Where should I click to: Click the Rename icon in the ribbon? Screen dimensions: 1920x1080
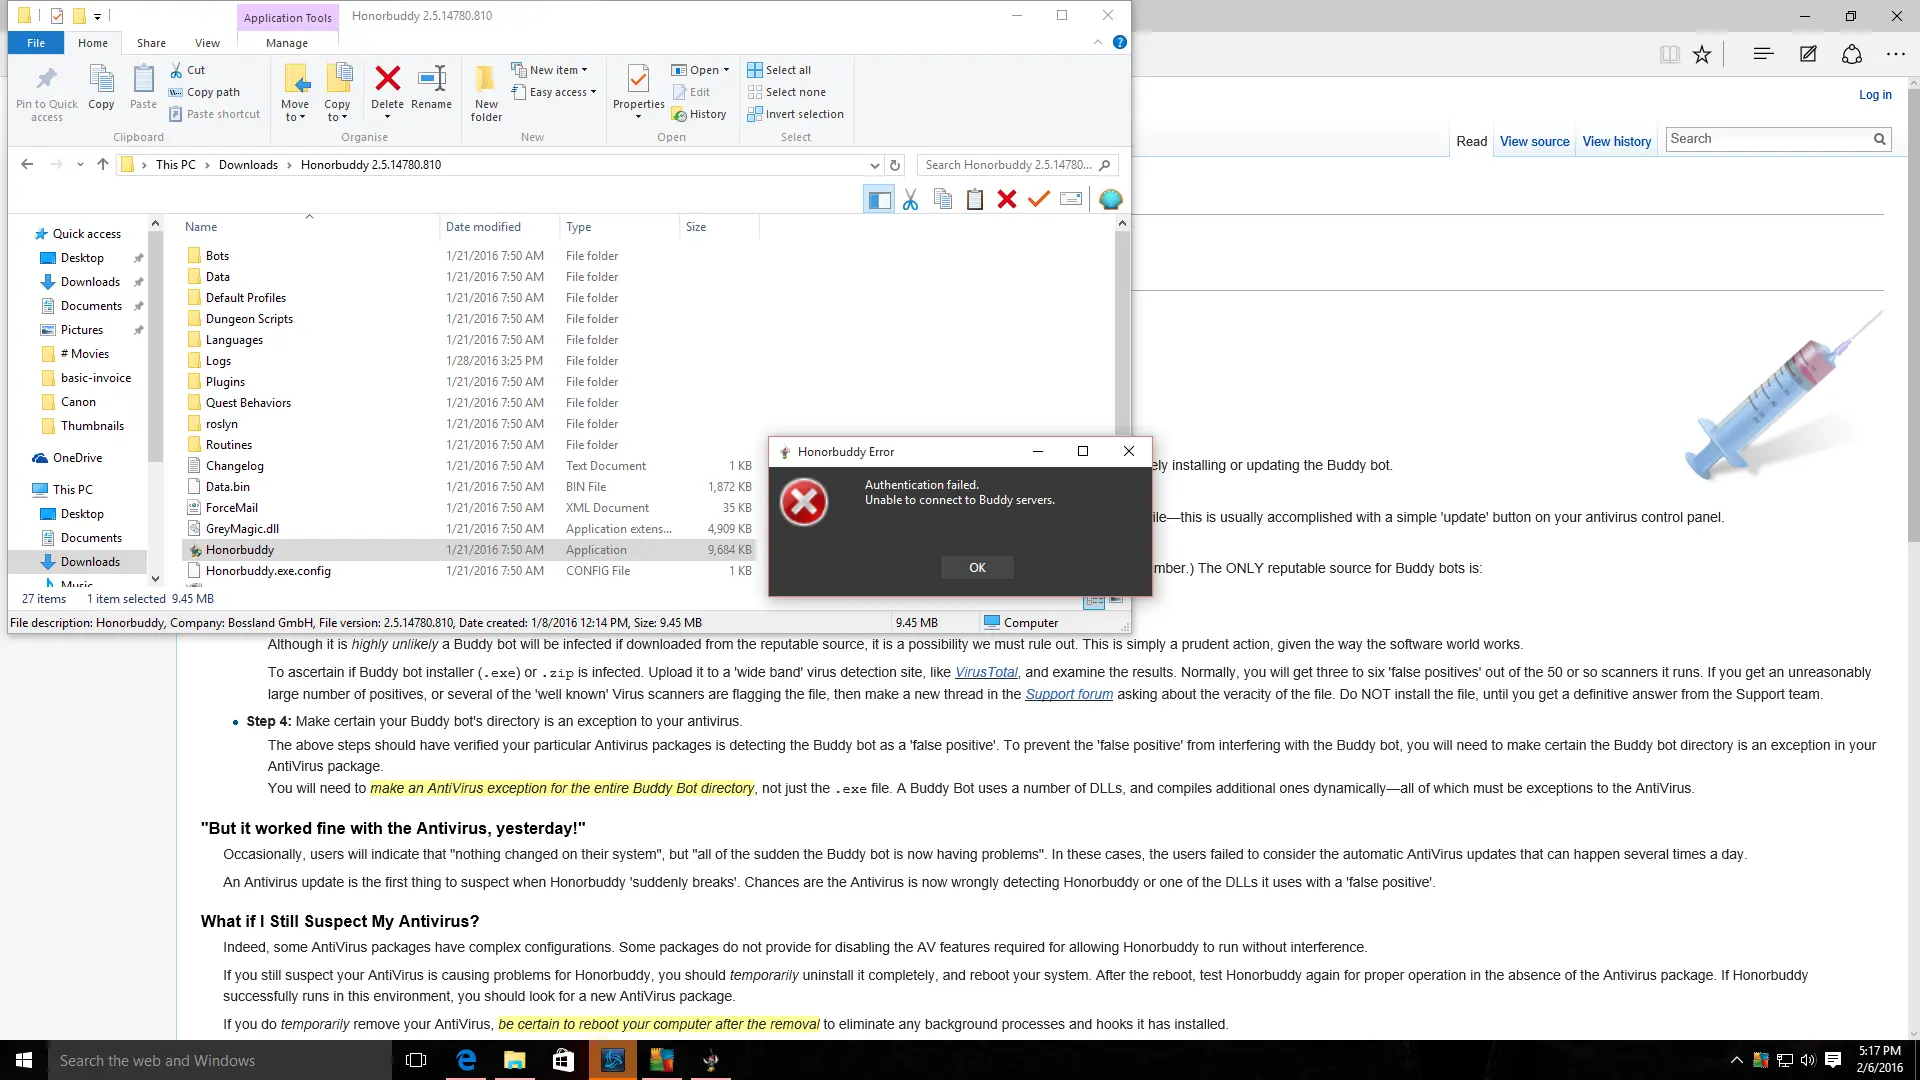point(431,87)
